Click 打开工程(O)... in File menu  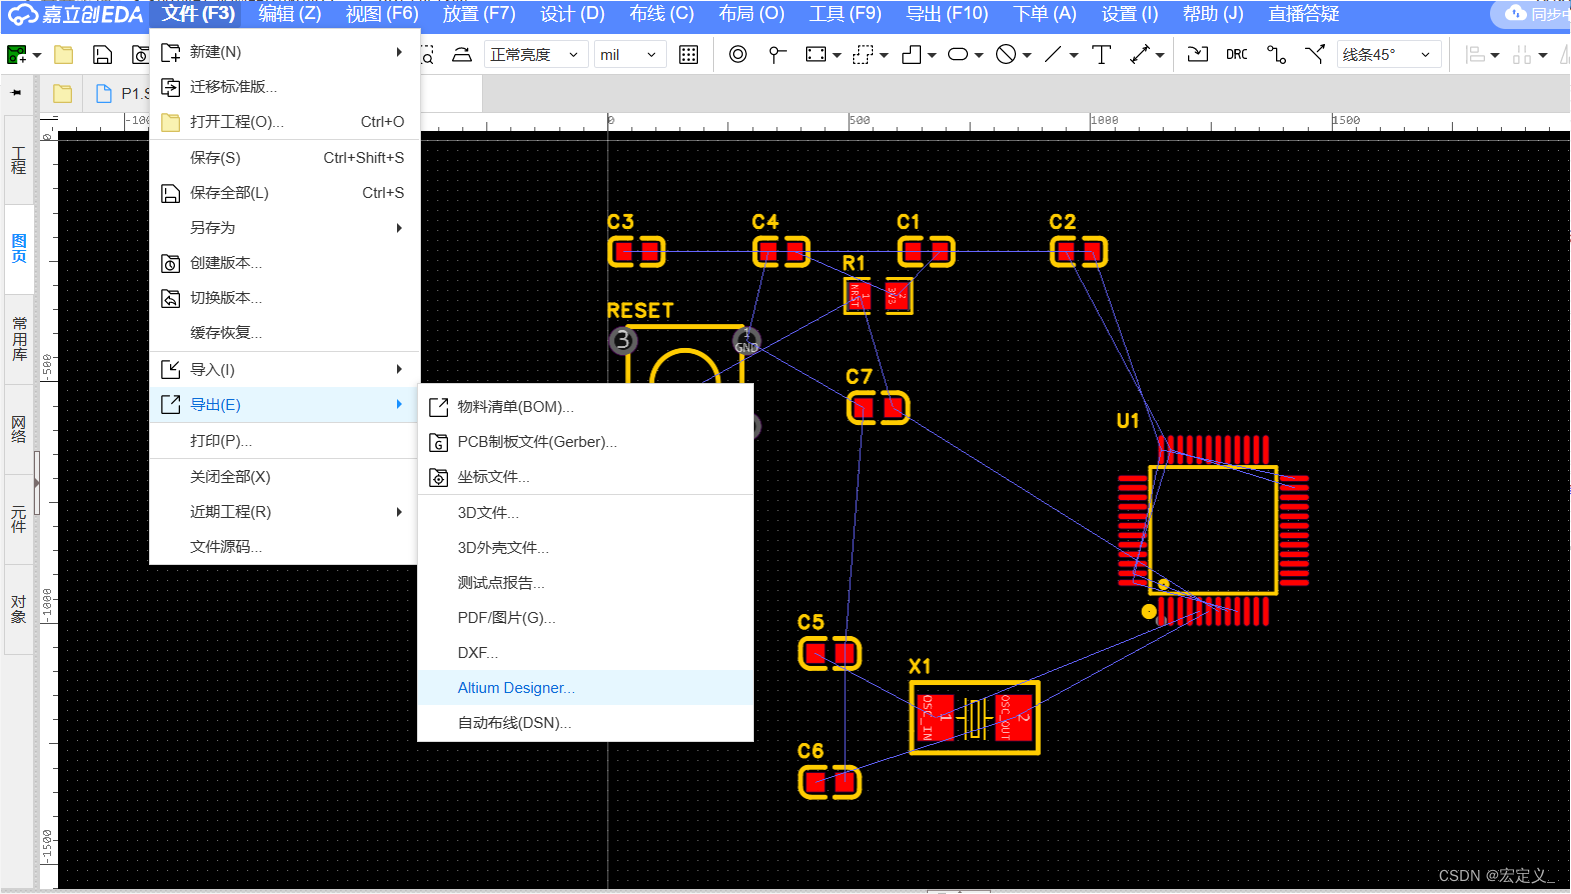click(x=284, y=122)
